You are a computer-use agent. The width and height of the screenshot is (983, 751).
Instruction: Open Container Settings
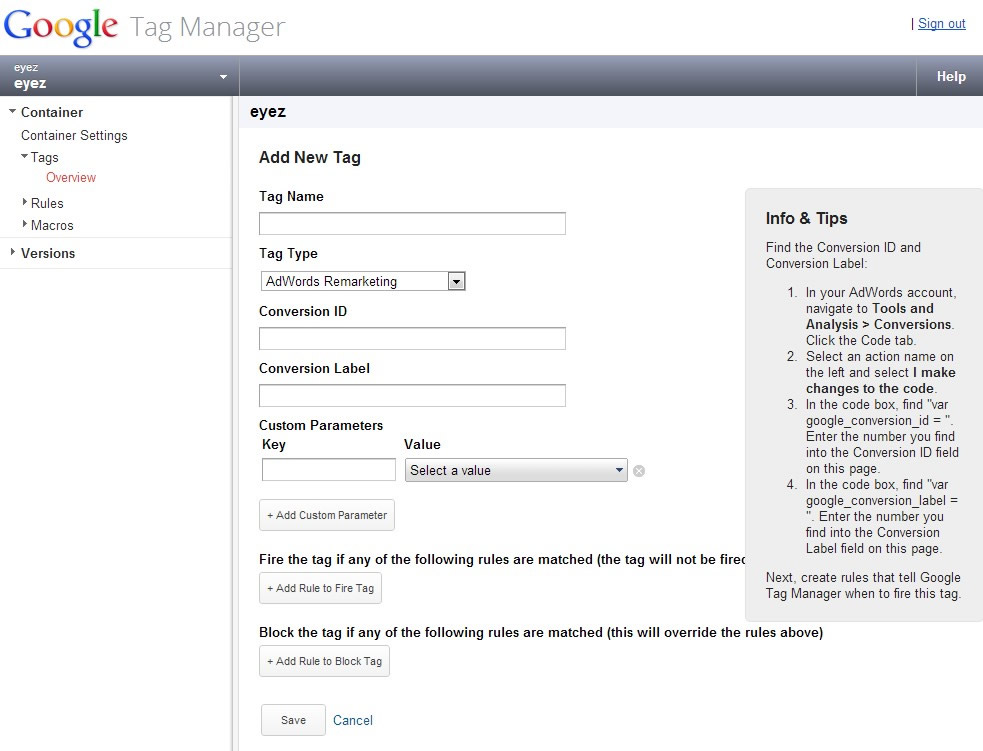(74, 135)
